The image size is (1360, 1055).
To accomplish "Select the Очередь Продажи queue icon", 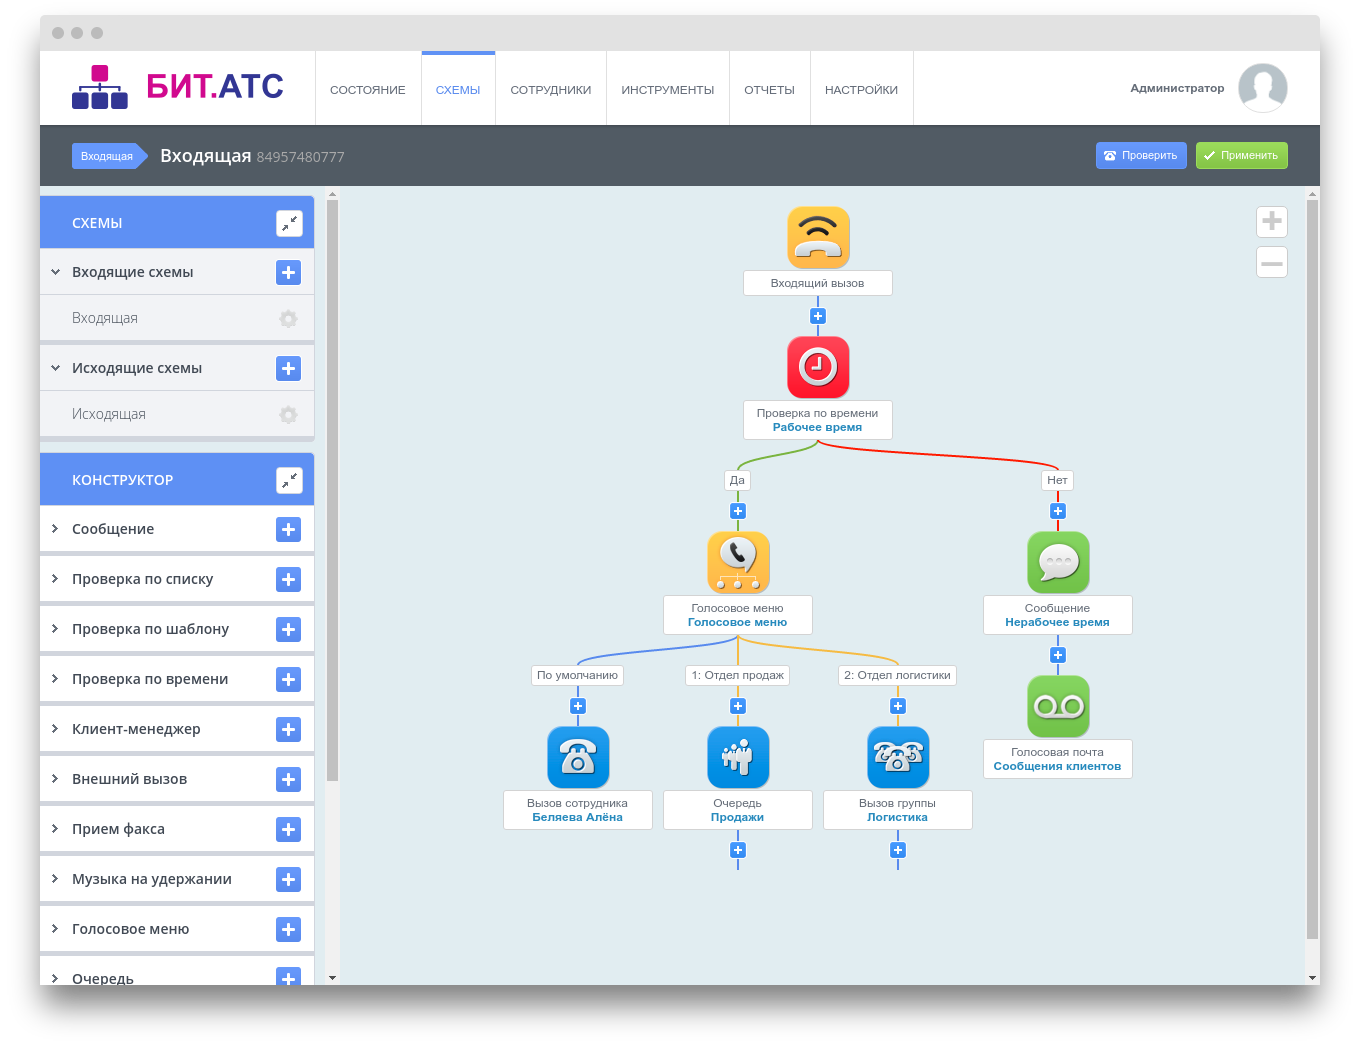I will point(738,757).
